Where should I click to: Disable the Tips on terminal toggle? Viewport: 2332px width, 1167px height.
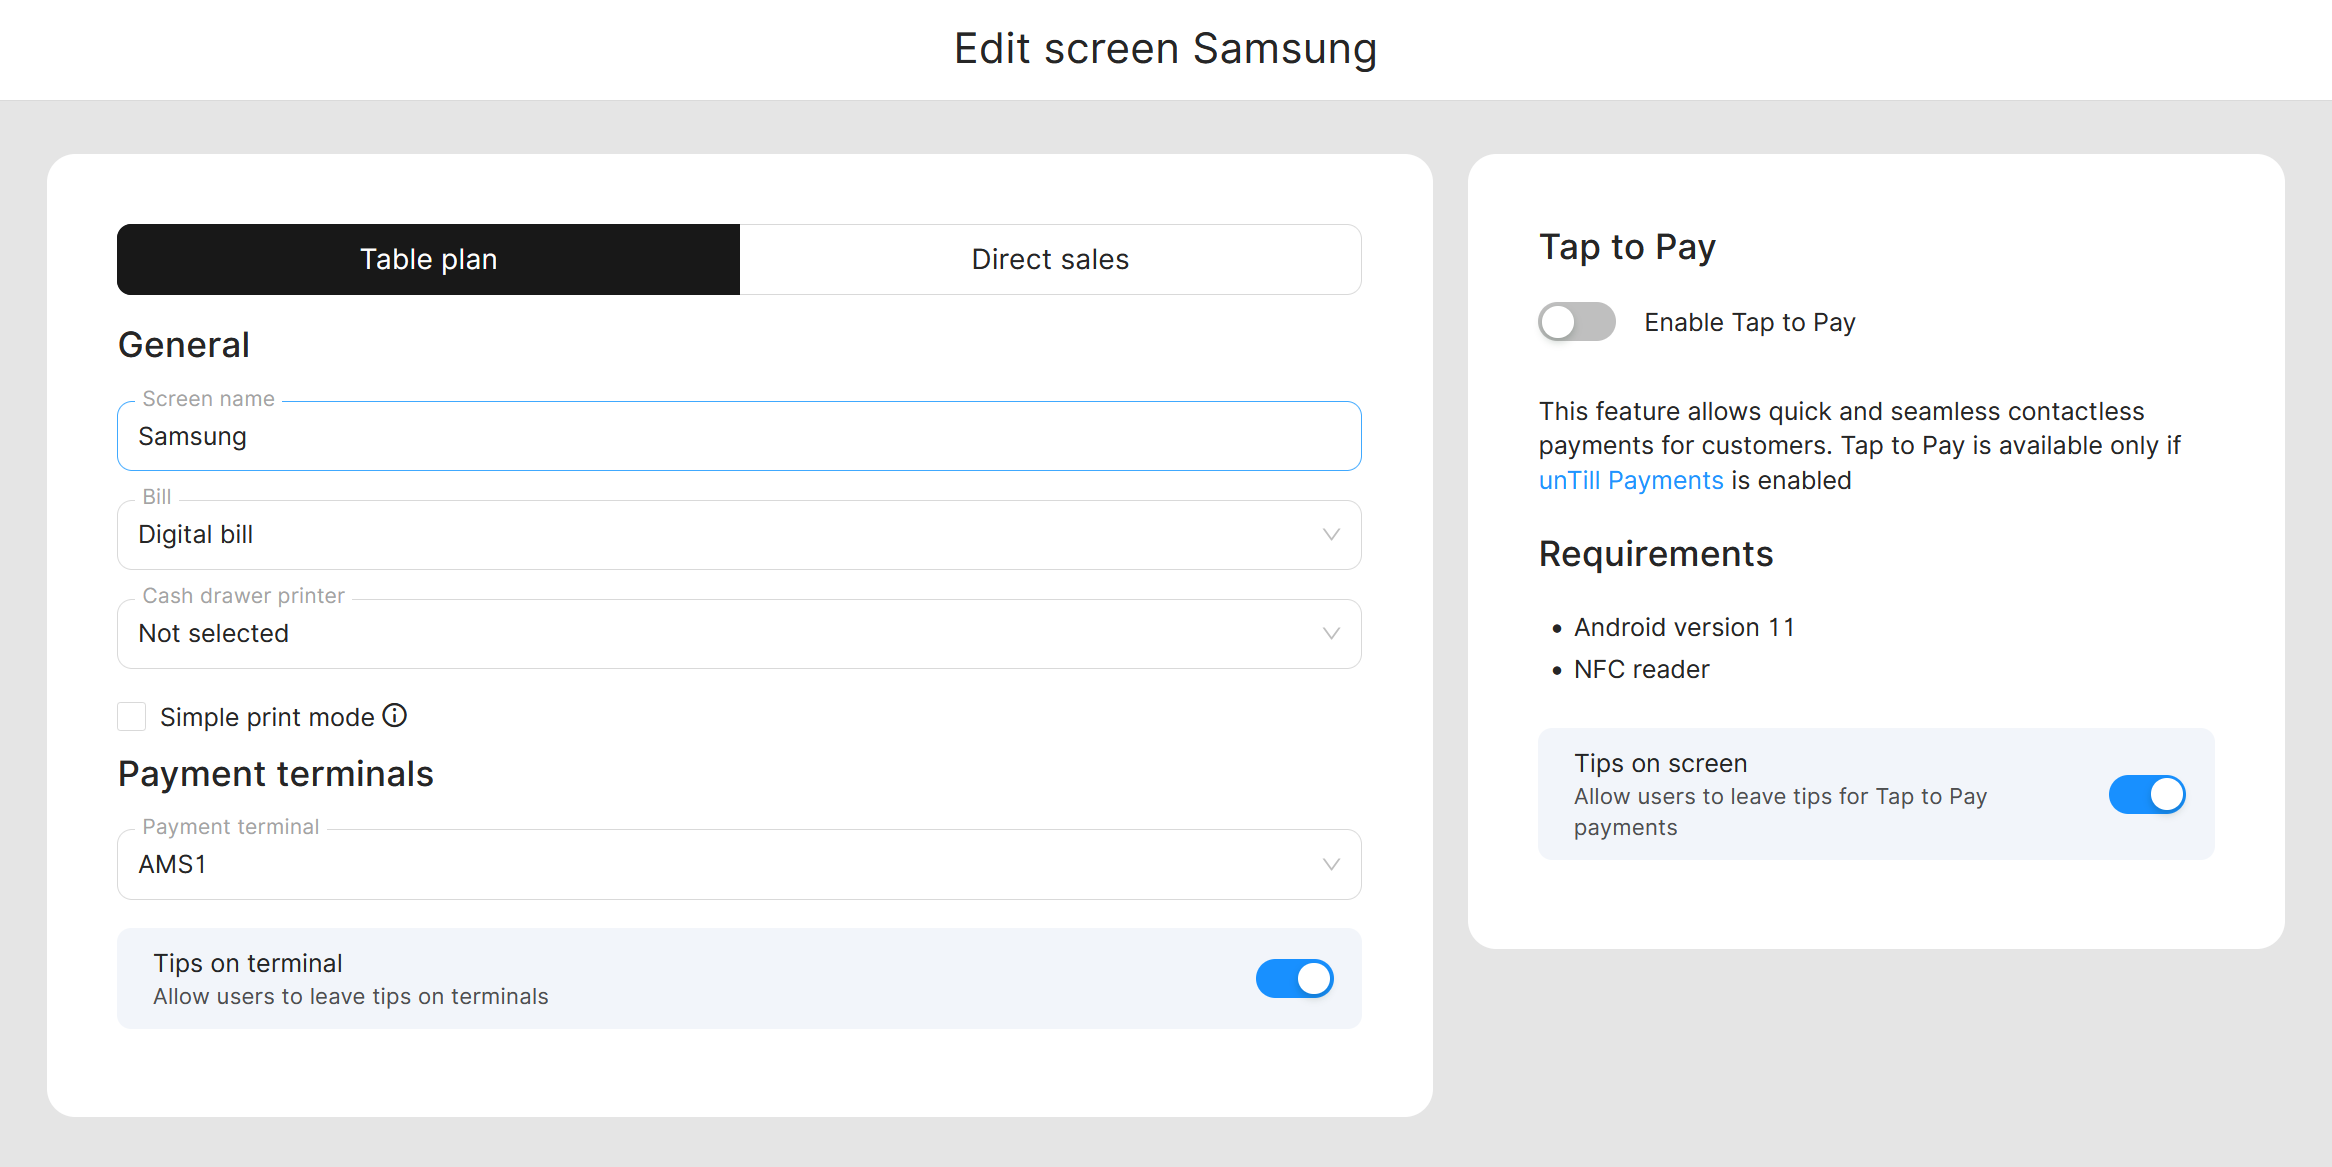click(x=1294, y=979)
